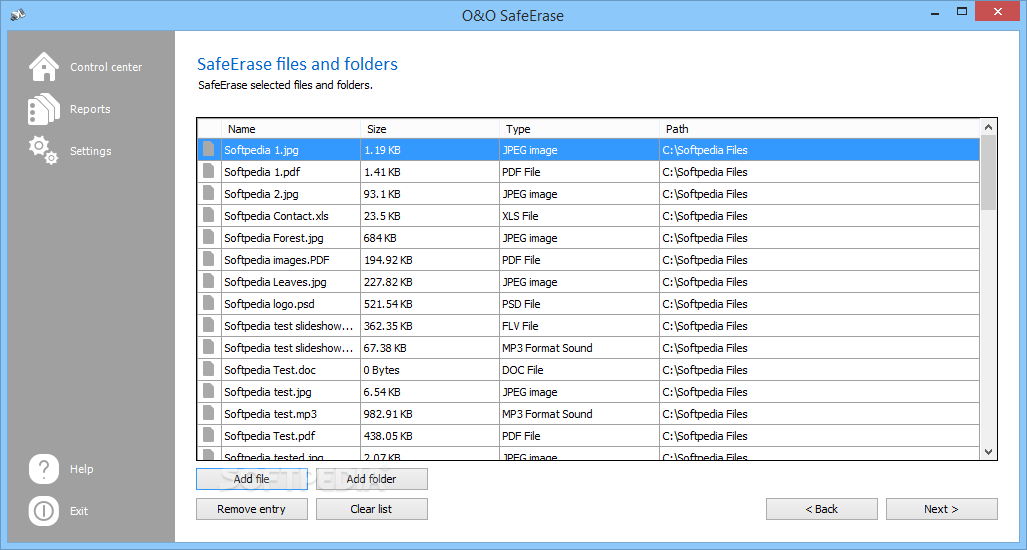Click file icon beside Softpedia Leaves.jpg

(208, 282)
